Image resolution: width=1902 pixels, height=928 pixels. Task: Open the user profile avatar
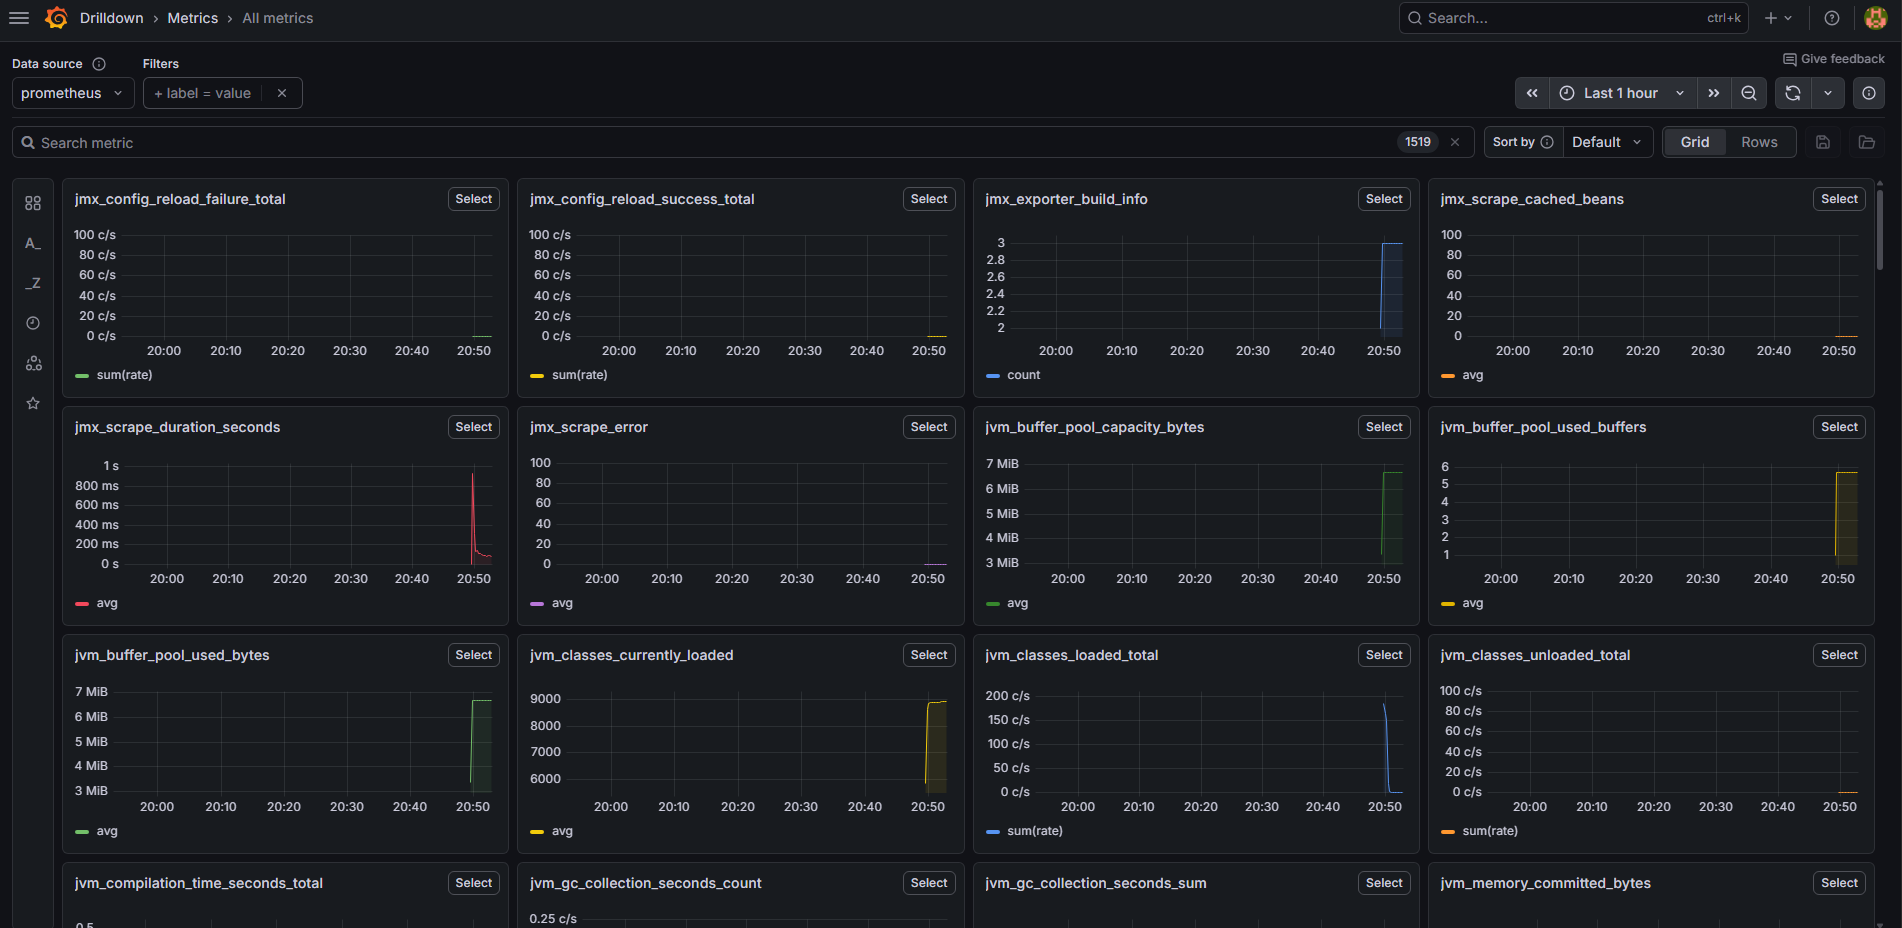[1875, 18]
